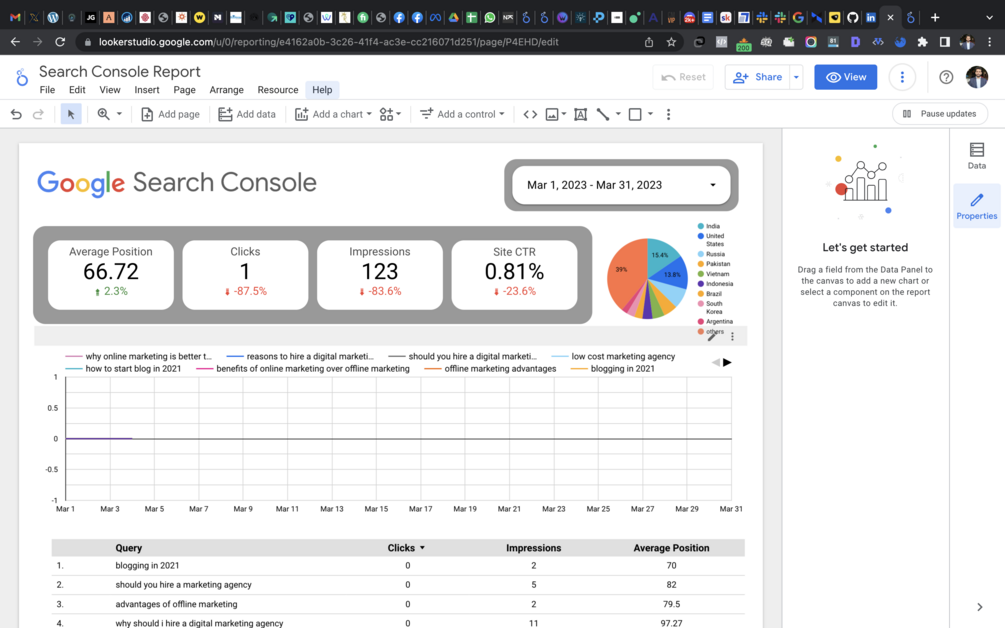This screenshot has height=628, width=1005.
Task: Click Add data in the toolbar
Action: tap(247, 114)
